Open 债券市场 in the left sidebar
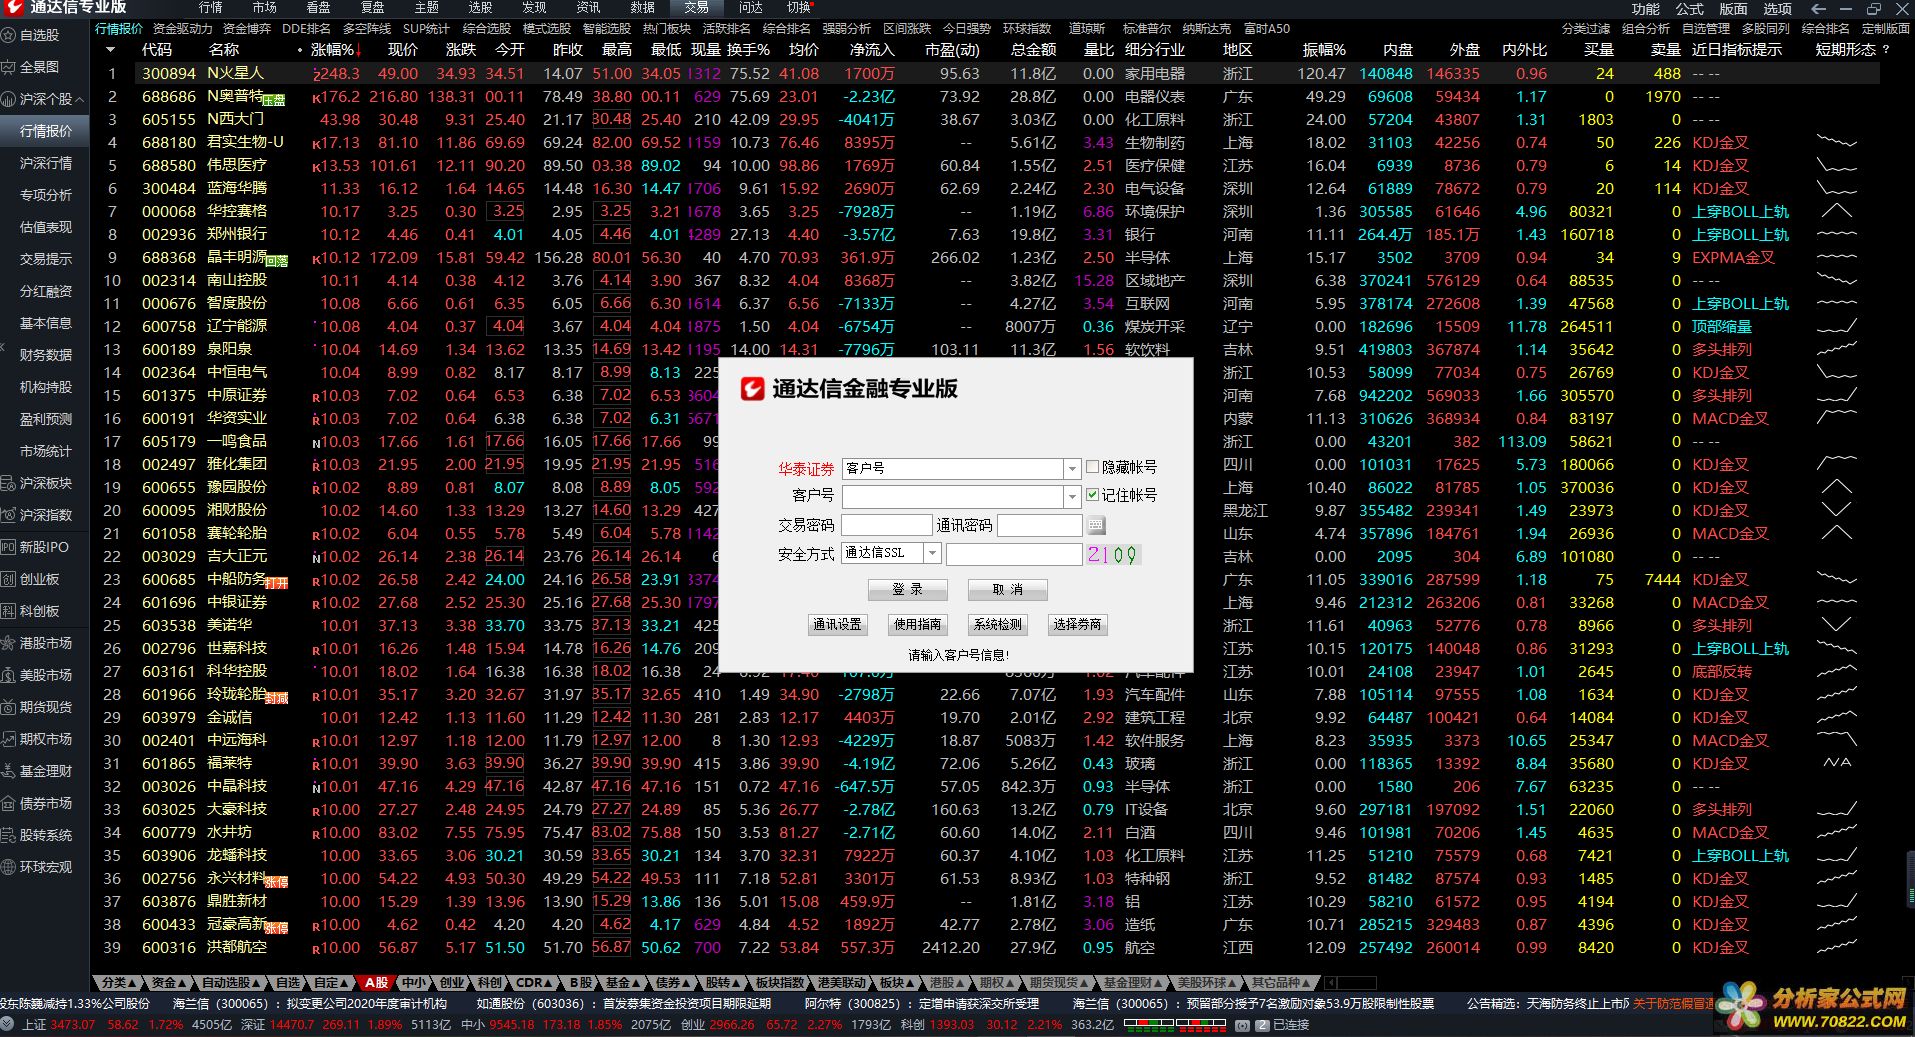Screen dimensions: 1915x1037 tap(46, 803)
